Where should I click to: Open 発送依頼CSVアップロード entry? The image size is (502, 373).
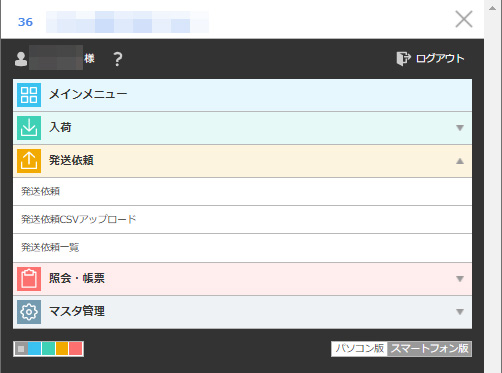242,220
